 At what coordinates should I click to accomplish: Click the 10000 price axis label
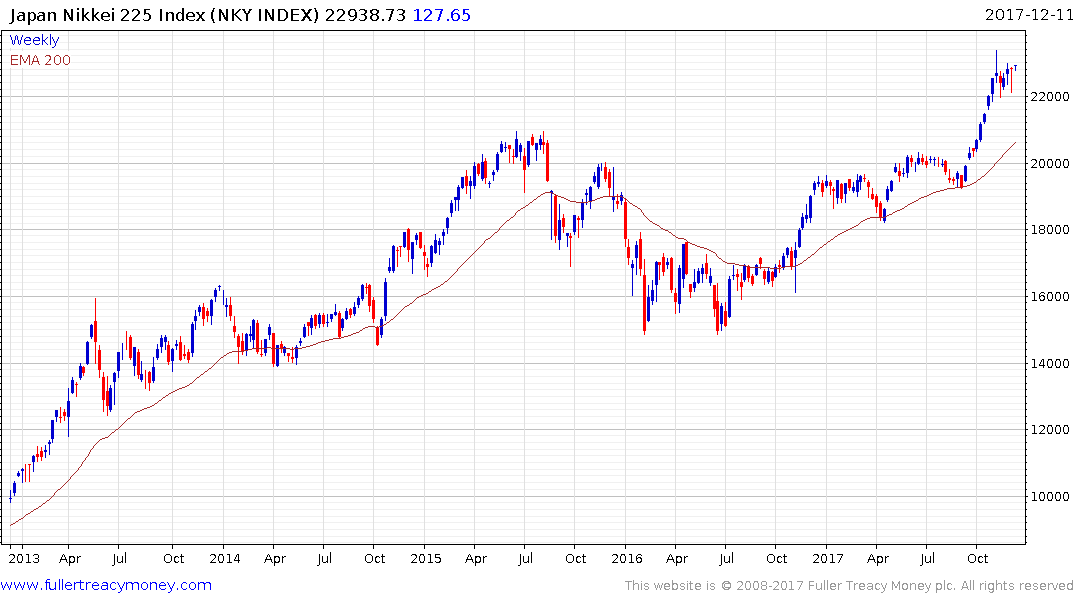[x=1050, y=496]
